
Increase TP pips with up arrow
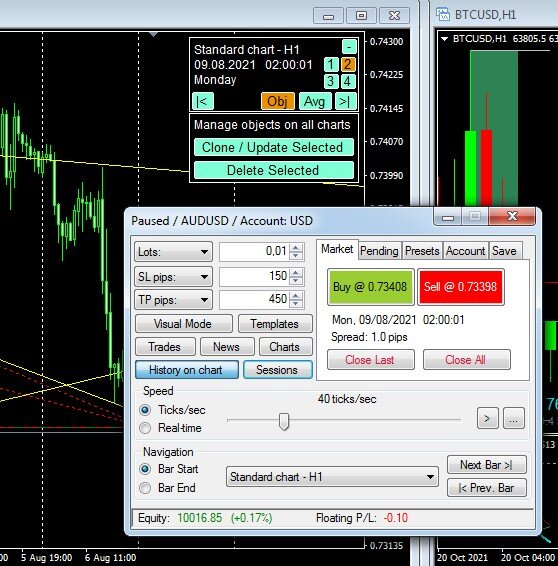tap(296, 295)
